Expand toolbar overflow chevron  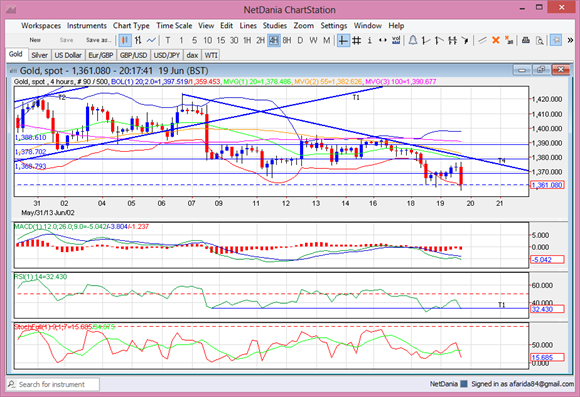click(x=570, y=40)
